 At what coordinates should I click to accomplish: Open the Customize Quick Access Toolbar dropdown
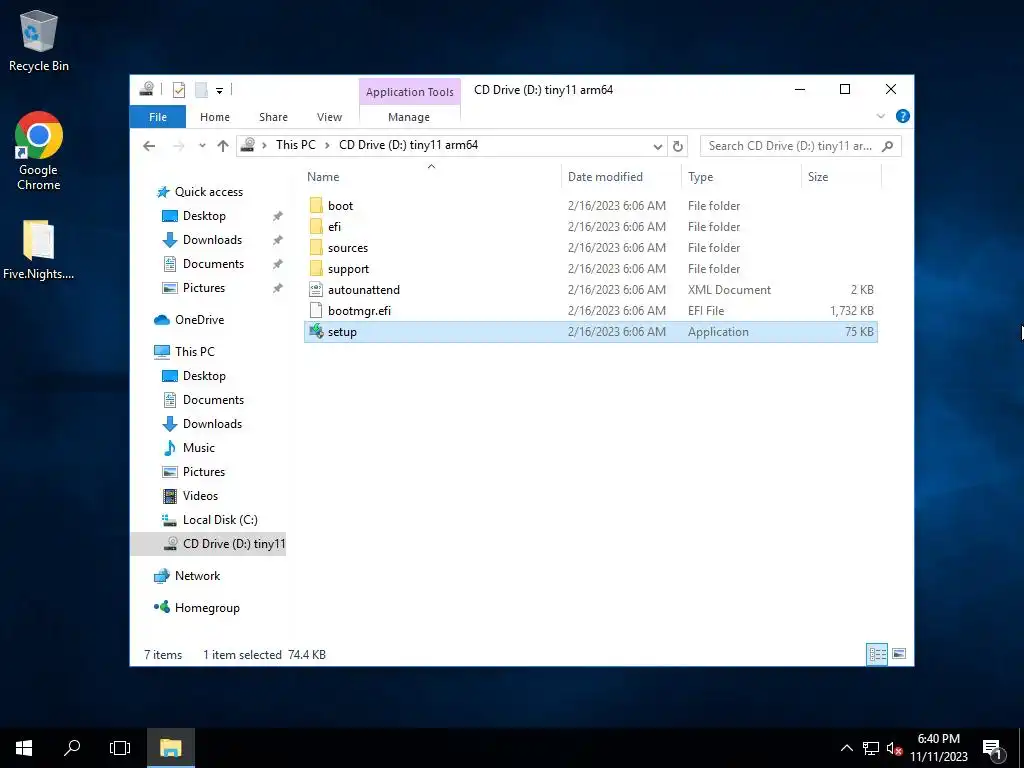point(219,91)
